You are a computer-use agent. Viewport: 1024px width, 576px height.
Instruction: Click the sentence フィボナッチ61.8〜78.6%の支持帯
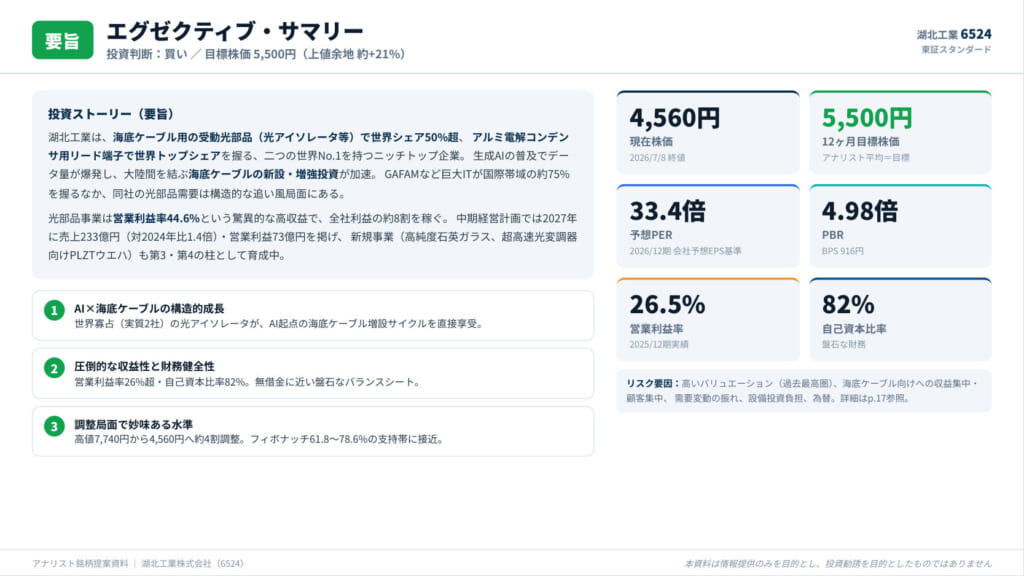click(349, 440)
